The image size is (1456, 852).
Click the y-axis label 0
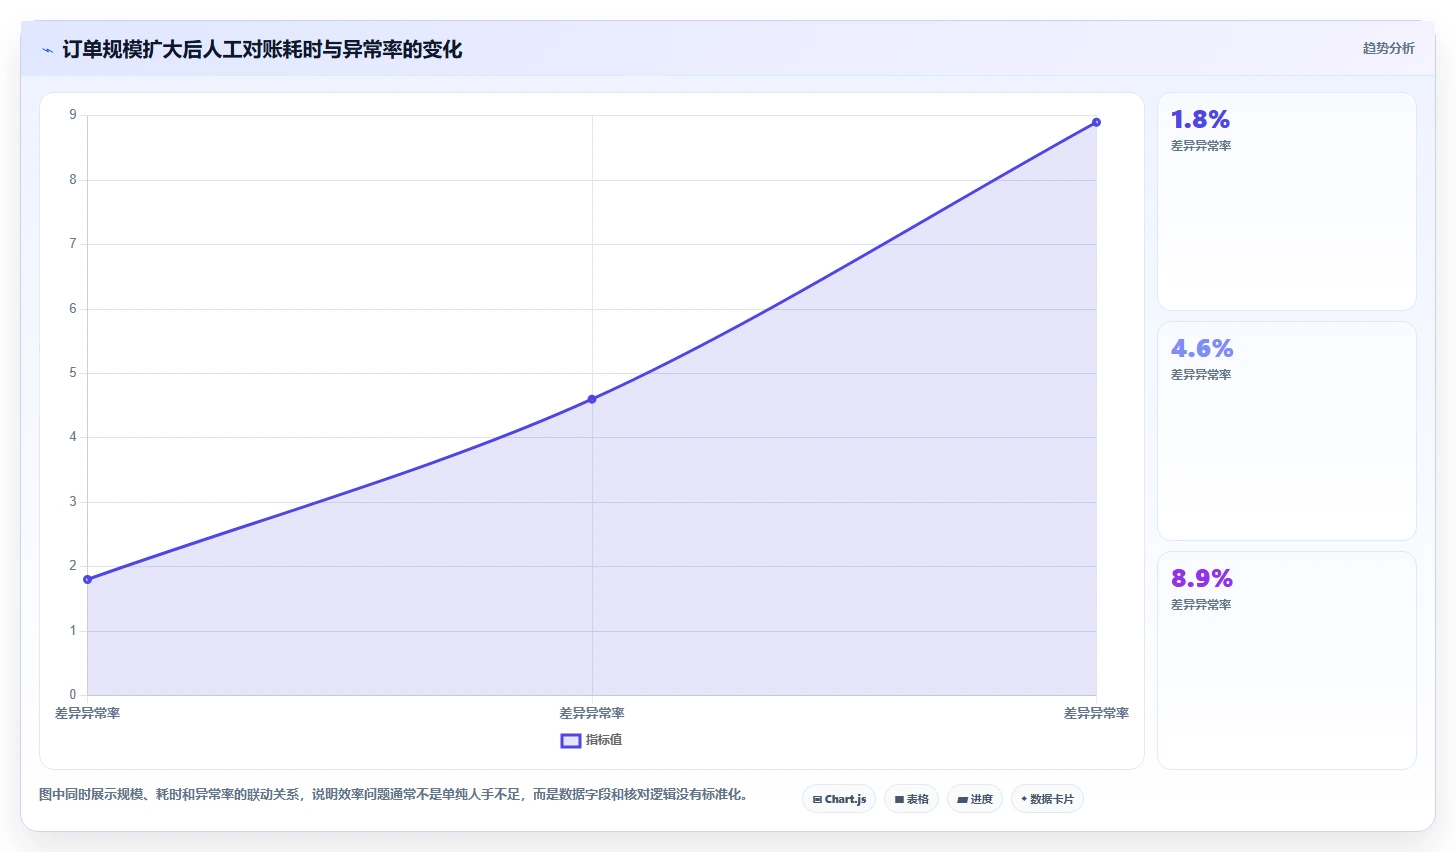click(x=73, y=695)
